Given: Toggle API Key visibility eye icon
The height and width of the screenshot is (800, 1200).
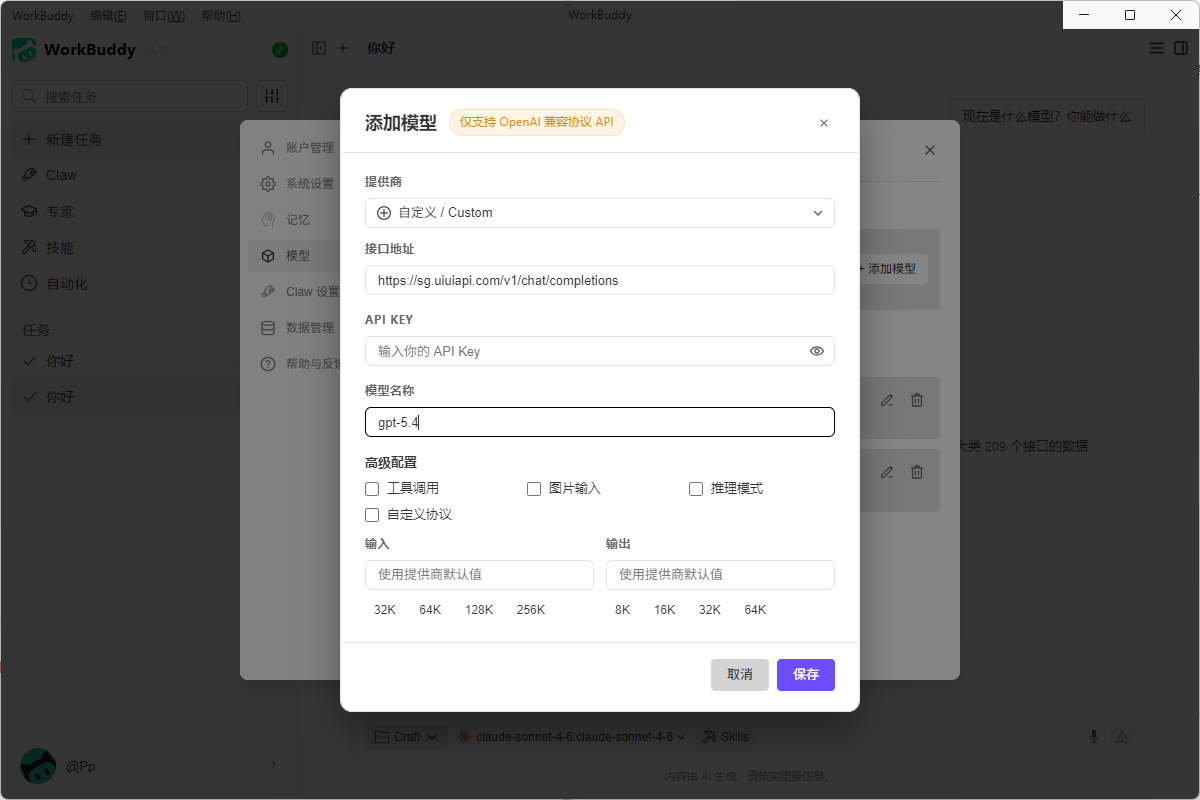Looking at the screenshot, I should coord(817,351).
